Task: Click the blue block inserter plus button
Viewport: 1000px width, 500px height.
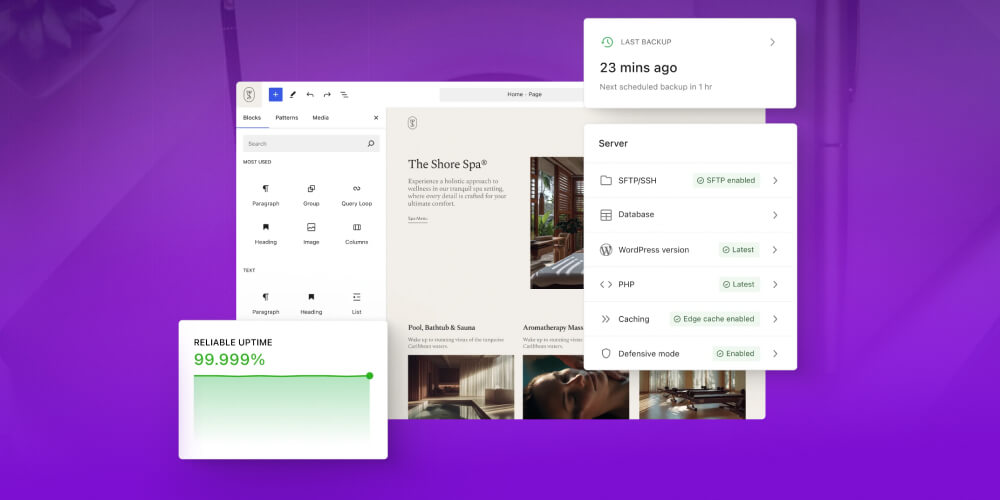Action: 275,94
